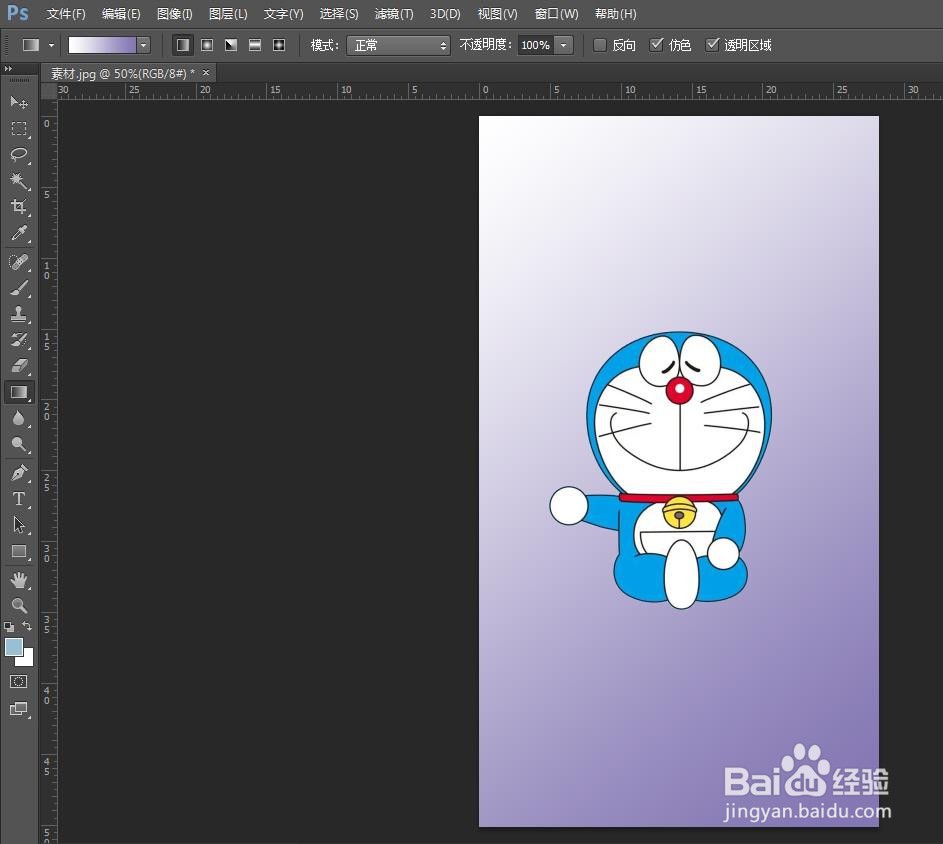This screenshot has width=943, height=844.
Task: Select the Lasso tool
Action: 19,155
